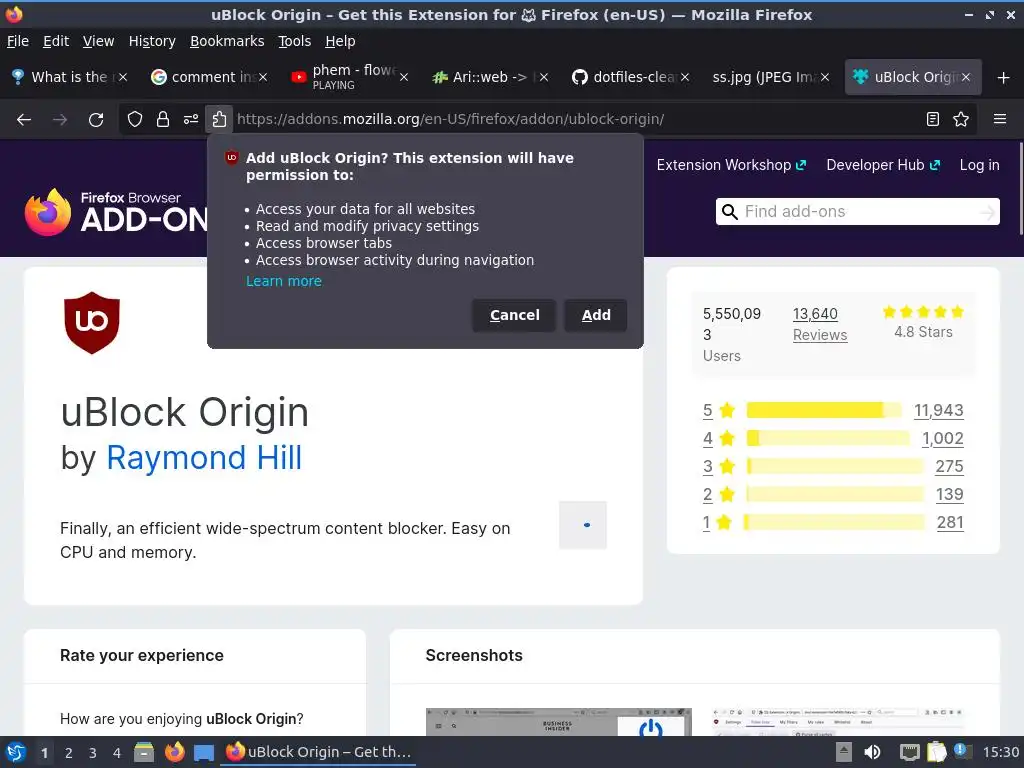The image size is (1024, 768).
Task: Click the address bar URL
Action: click(x=450, y=120)
